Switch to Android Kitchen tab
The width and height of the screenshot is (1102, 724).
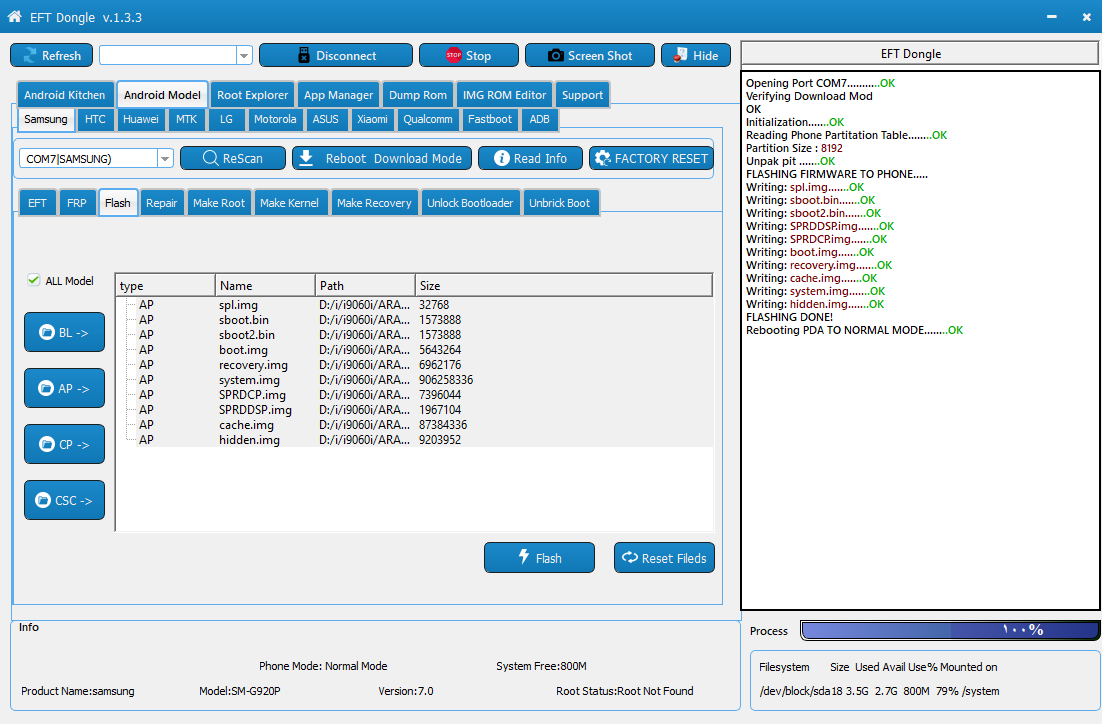coord(65,95)
